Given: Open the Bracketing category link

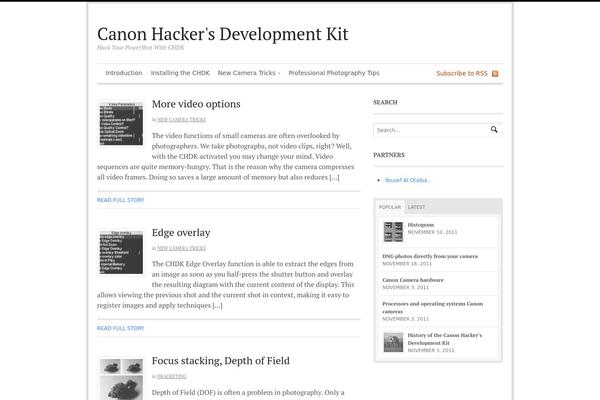Looking at the screenshot, I should (x=172, y=377).
